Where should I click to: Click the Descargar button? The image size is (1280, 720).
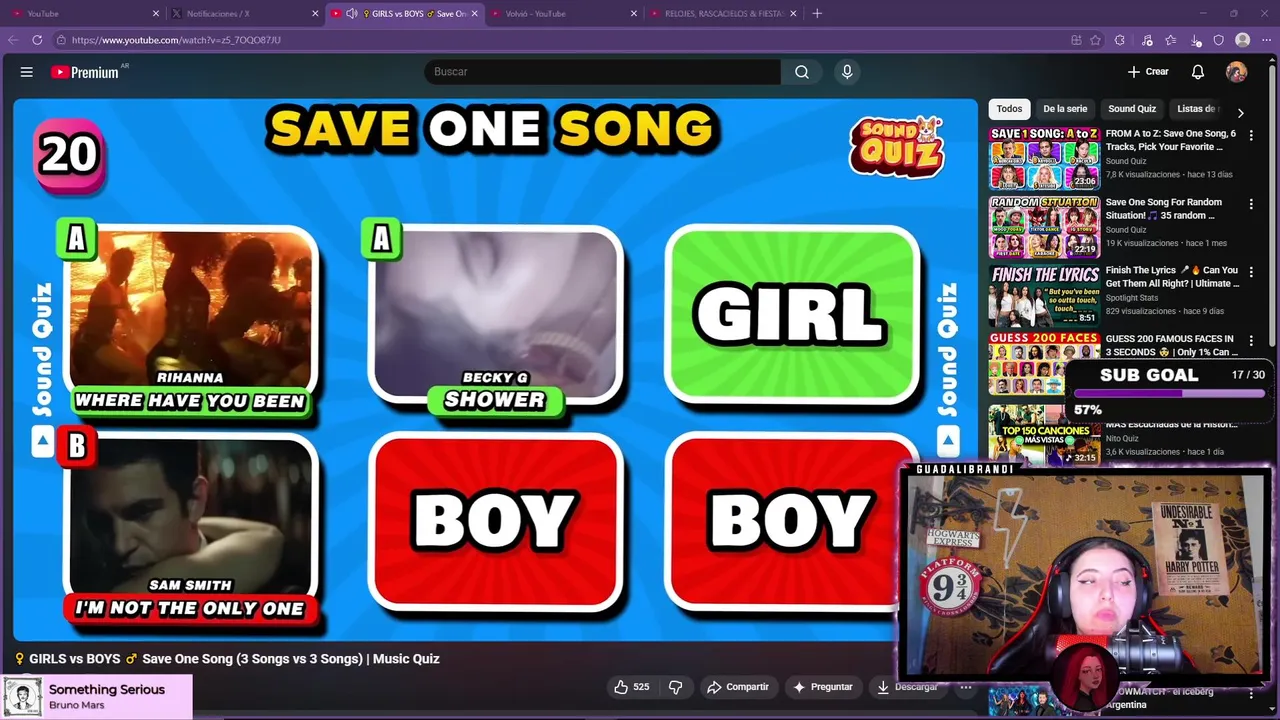click(x=907, y=687)
